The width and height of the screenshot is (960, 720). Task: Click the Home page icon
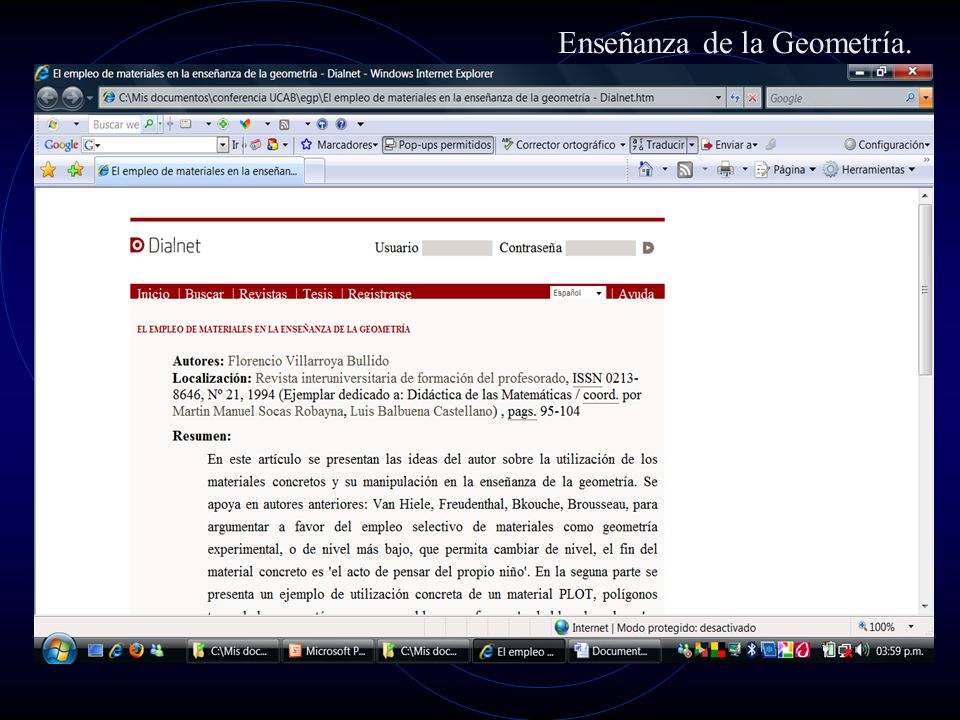645,169
